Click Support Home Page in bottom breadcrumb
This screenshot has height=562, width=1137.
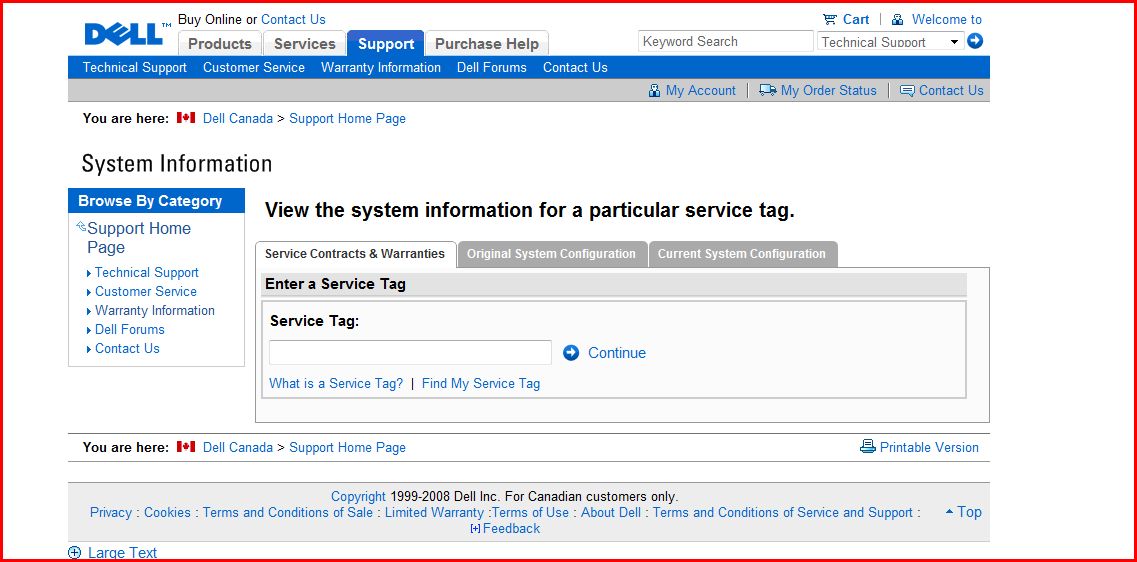coord(347,447)
